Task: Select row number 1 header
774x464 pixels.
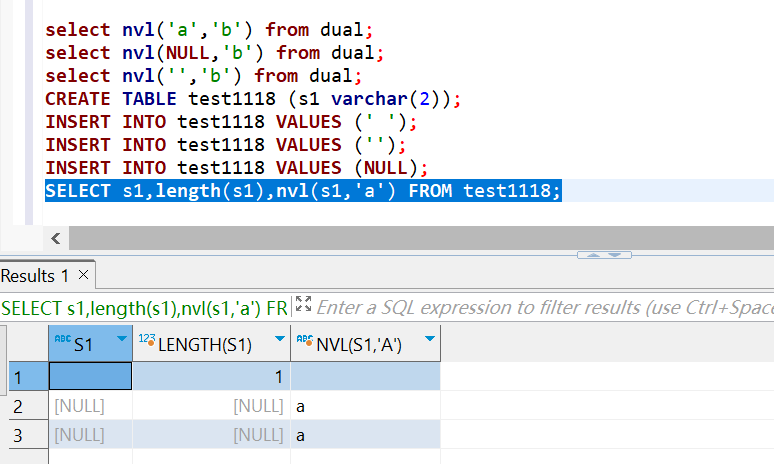Action: tap(23, 377)
